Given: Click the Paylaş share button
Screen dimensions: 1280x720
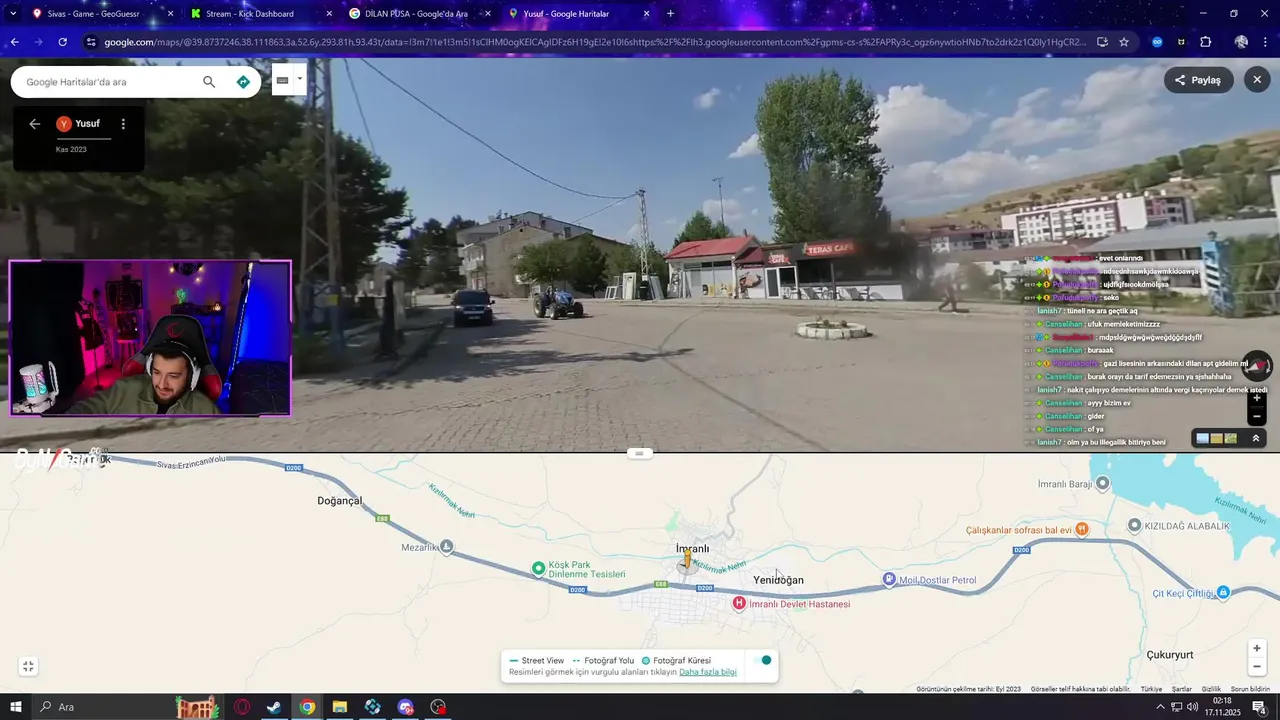Looking at the screenshot, I should tap(1198, 80).
